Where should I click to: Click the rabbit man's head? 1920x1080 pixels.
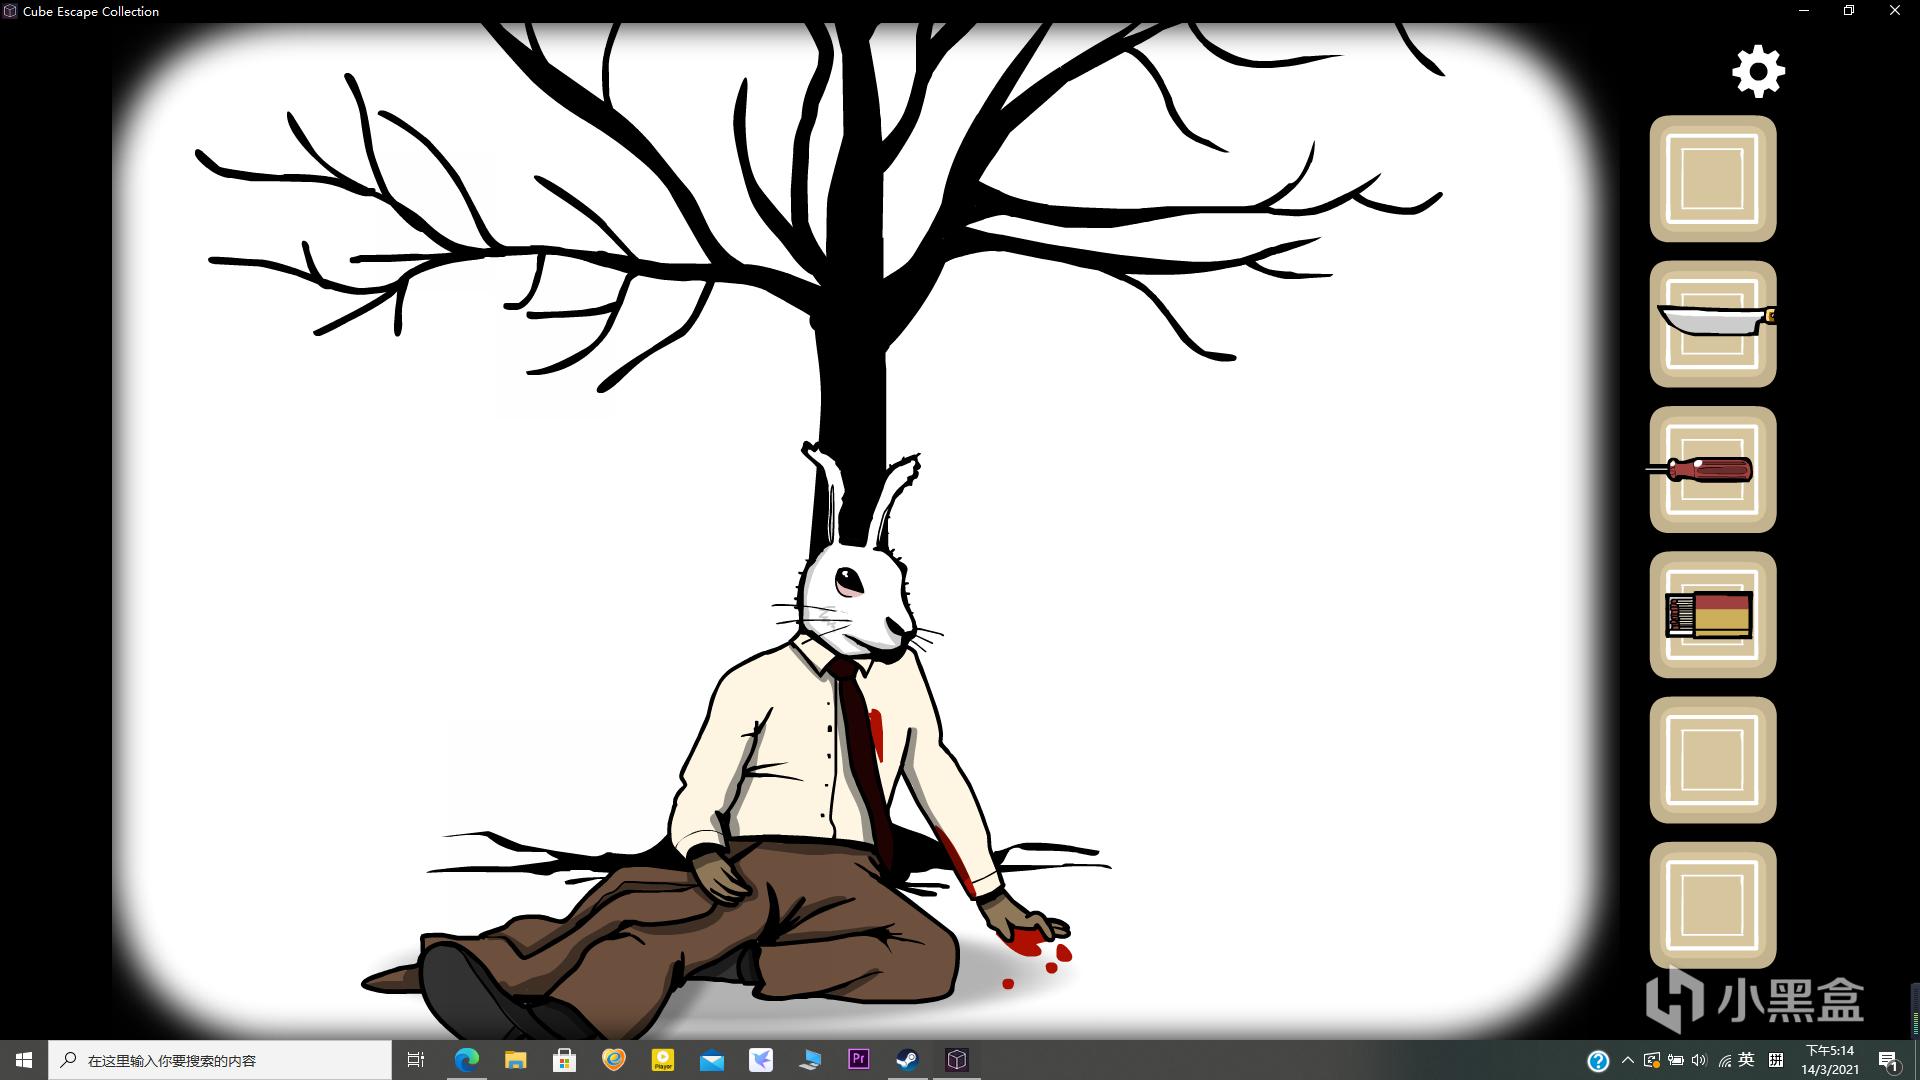click(x=857, y=598)
